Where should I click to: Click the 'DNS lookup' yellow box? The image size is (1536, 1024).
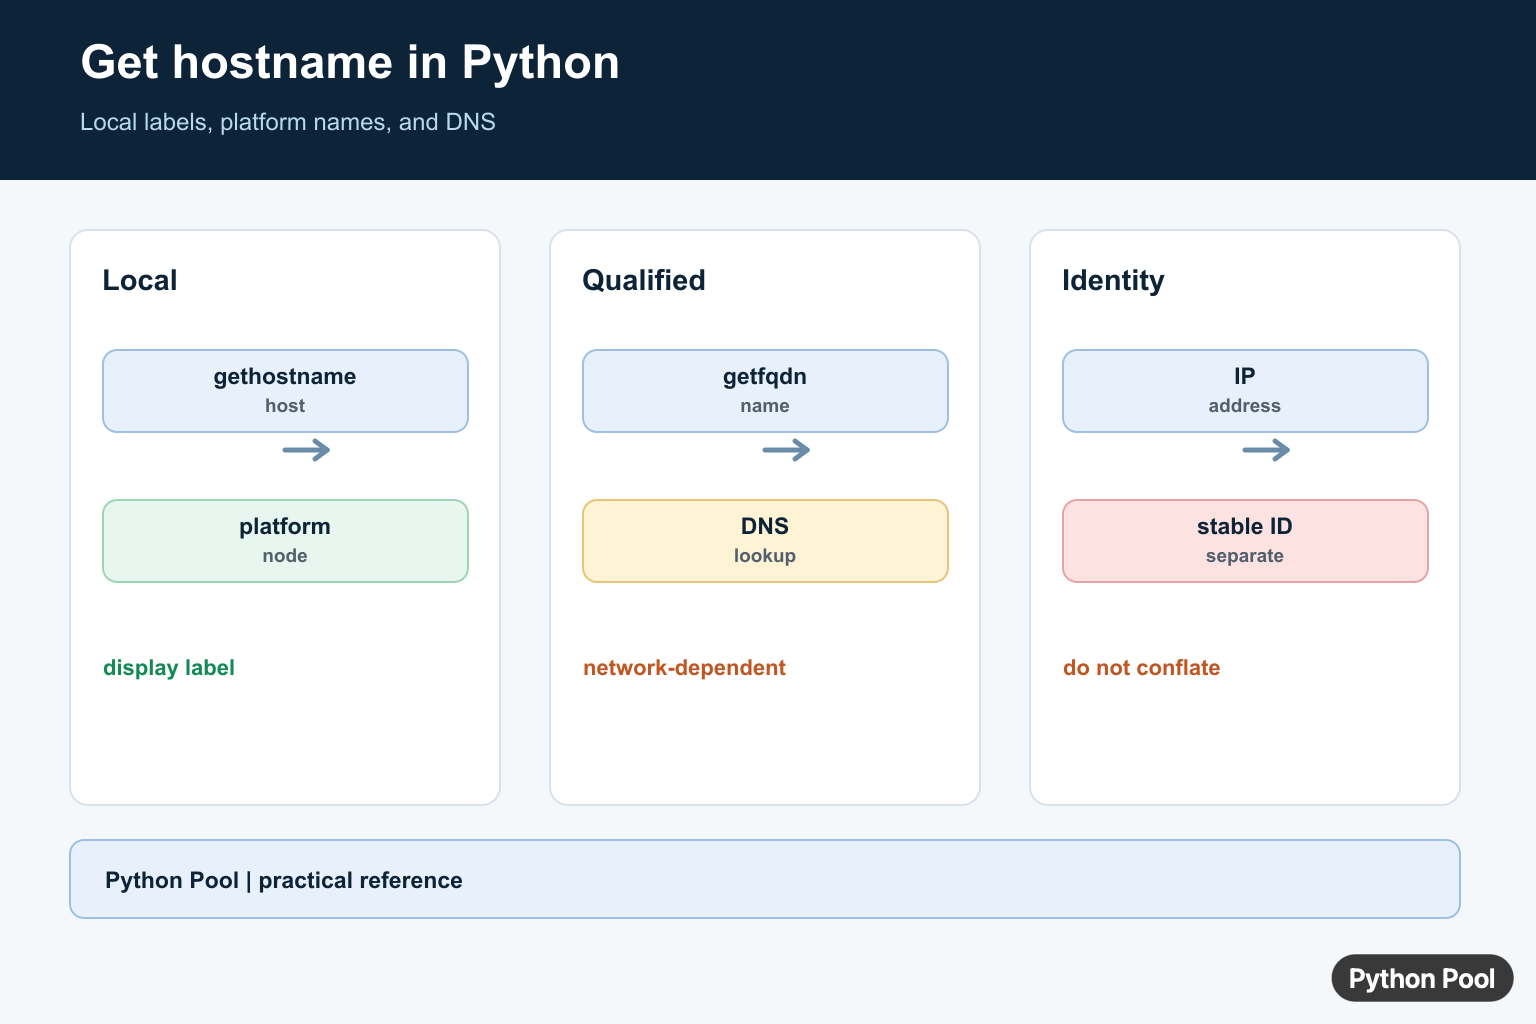click(x=765, y=541)
